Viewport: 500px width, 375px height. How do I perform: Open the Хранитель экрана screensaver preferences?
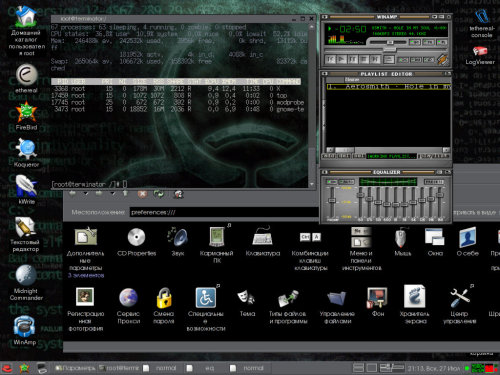coord(415,305)
